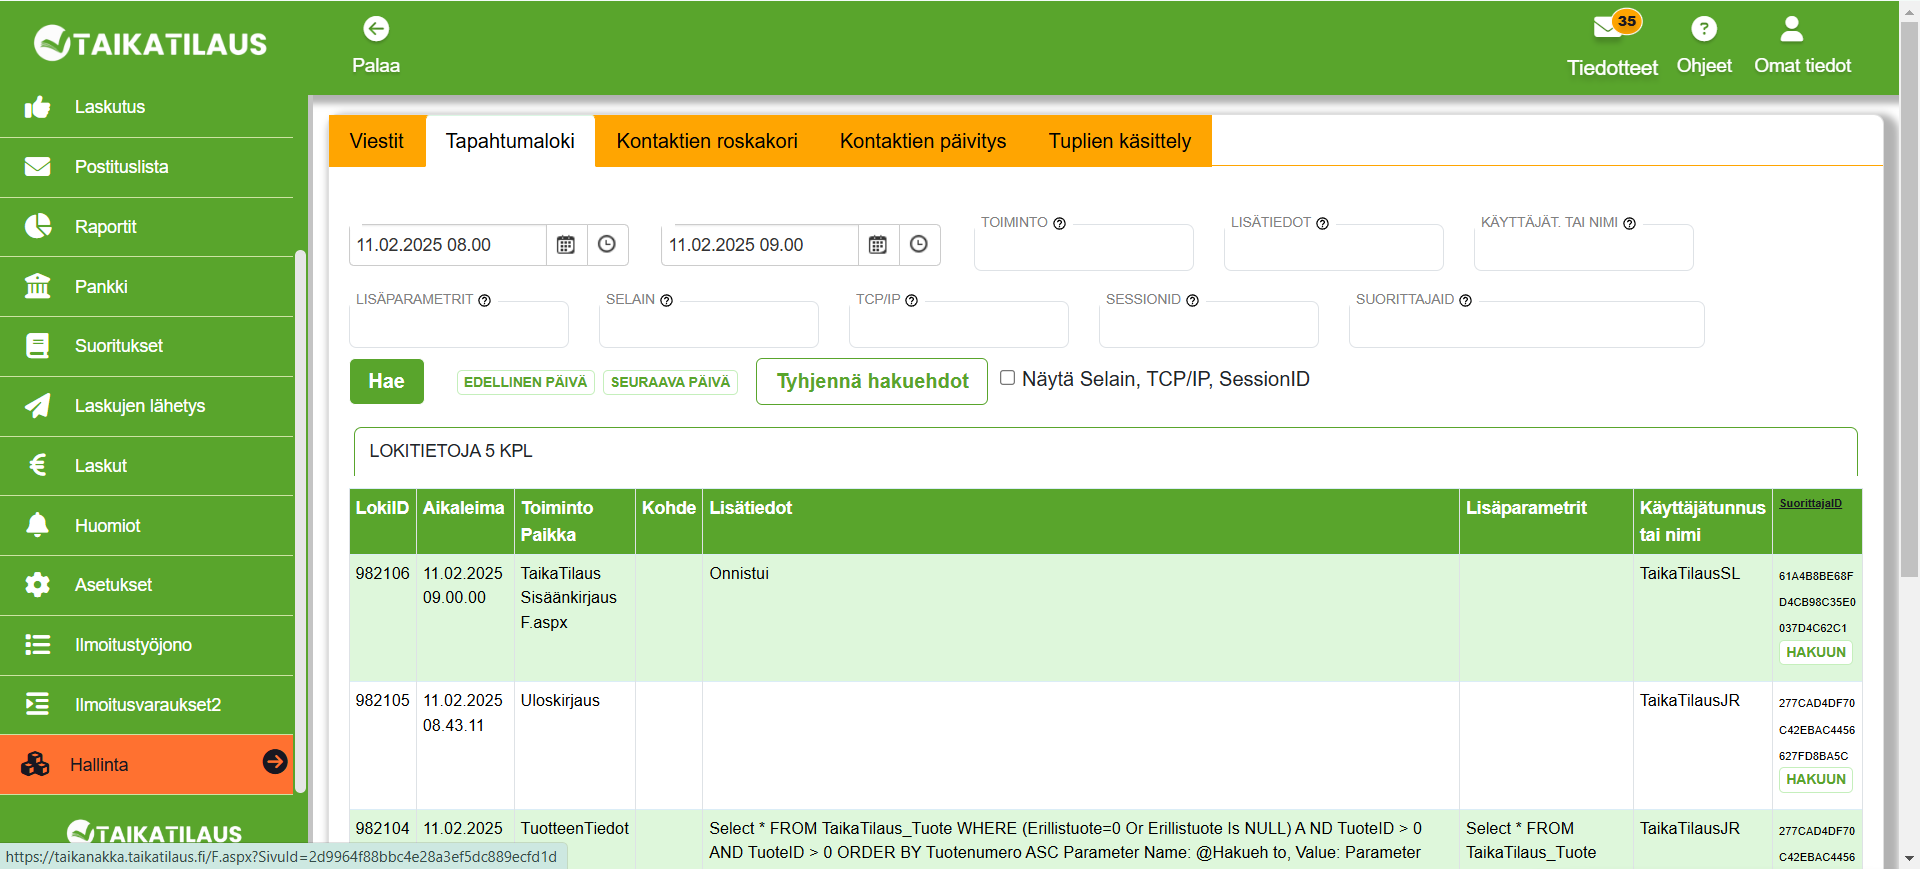
Task: Focus the start date field 11.02.2025 08.00
Action: pyautogui.click(x=448, y=245)
